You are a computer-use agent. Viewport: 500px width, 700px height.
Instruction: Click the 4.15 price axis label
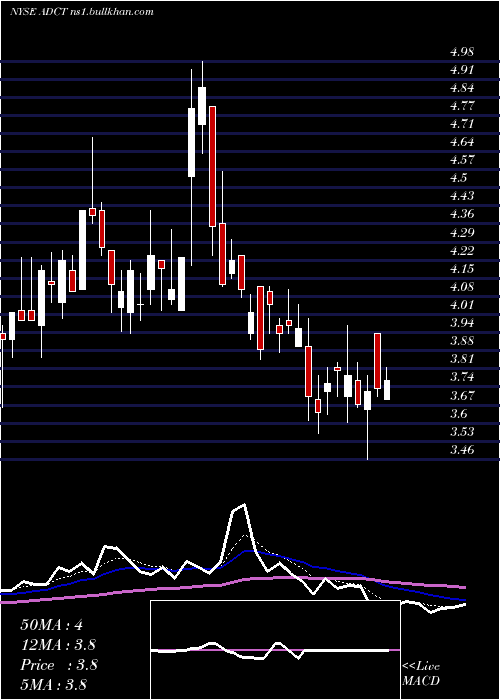point(461,269)
